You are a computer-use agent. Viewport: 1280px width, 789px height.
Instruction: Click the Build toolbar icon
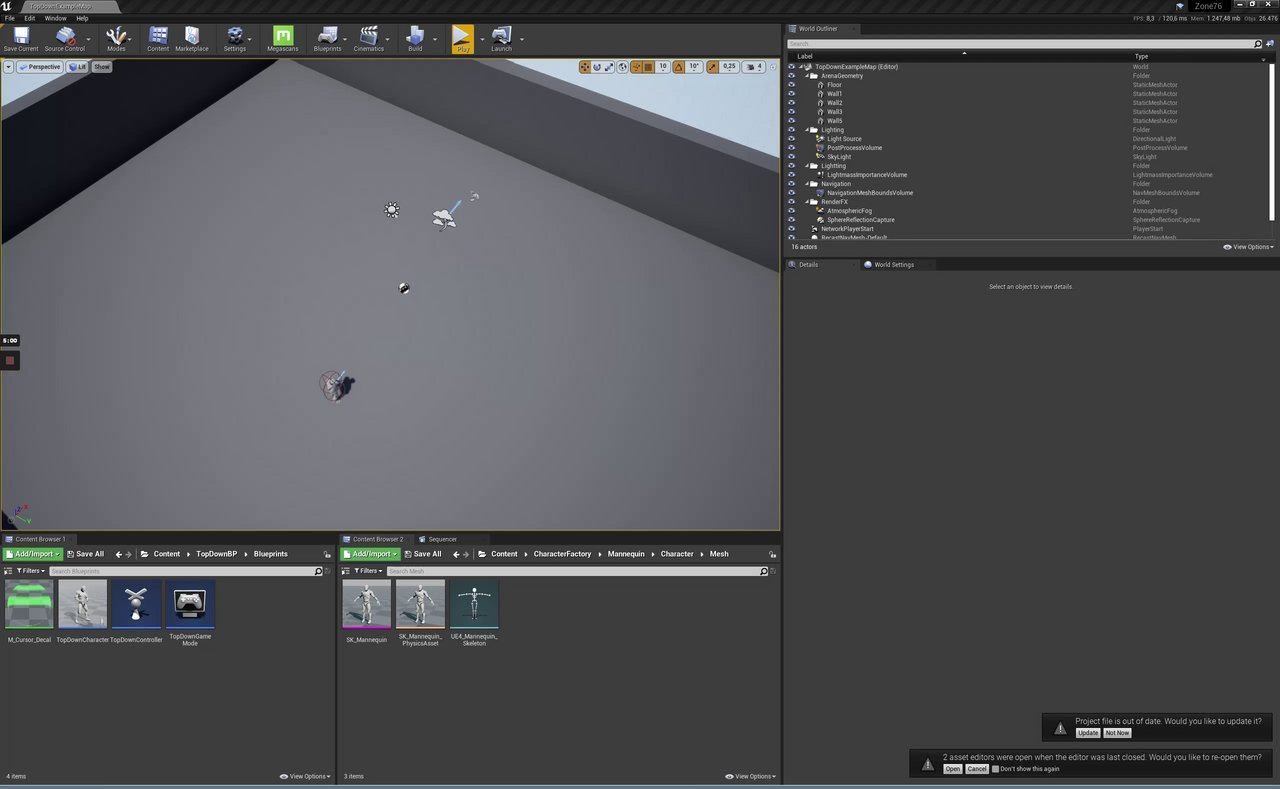click(x=415, y=39)
